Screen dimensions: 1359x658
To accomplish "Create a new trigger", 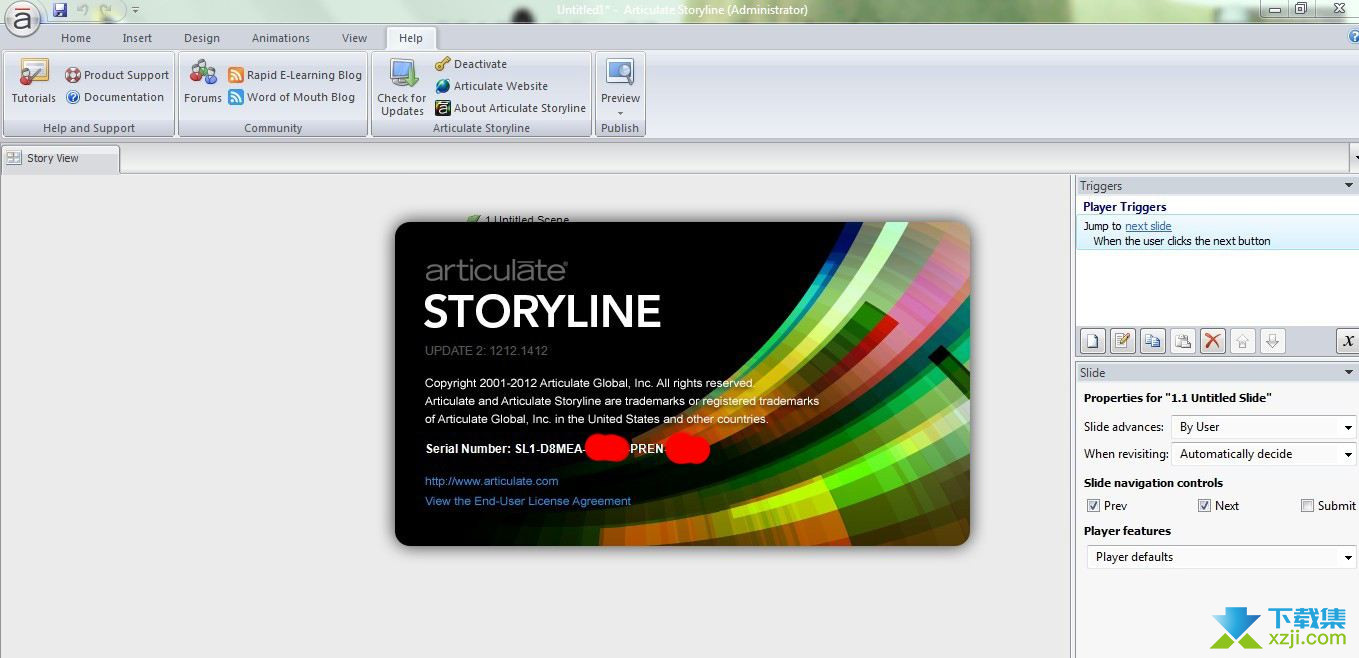I will (x=1093, y=341).
